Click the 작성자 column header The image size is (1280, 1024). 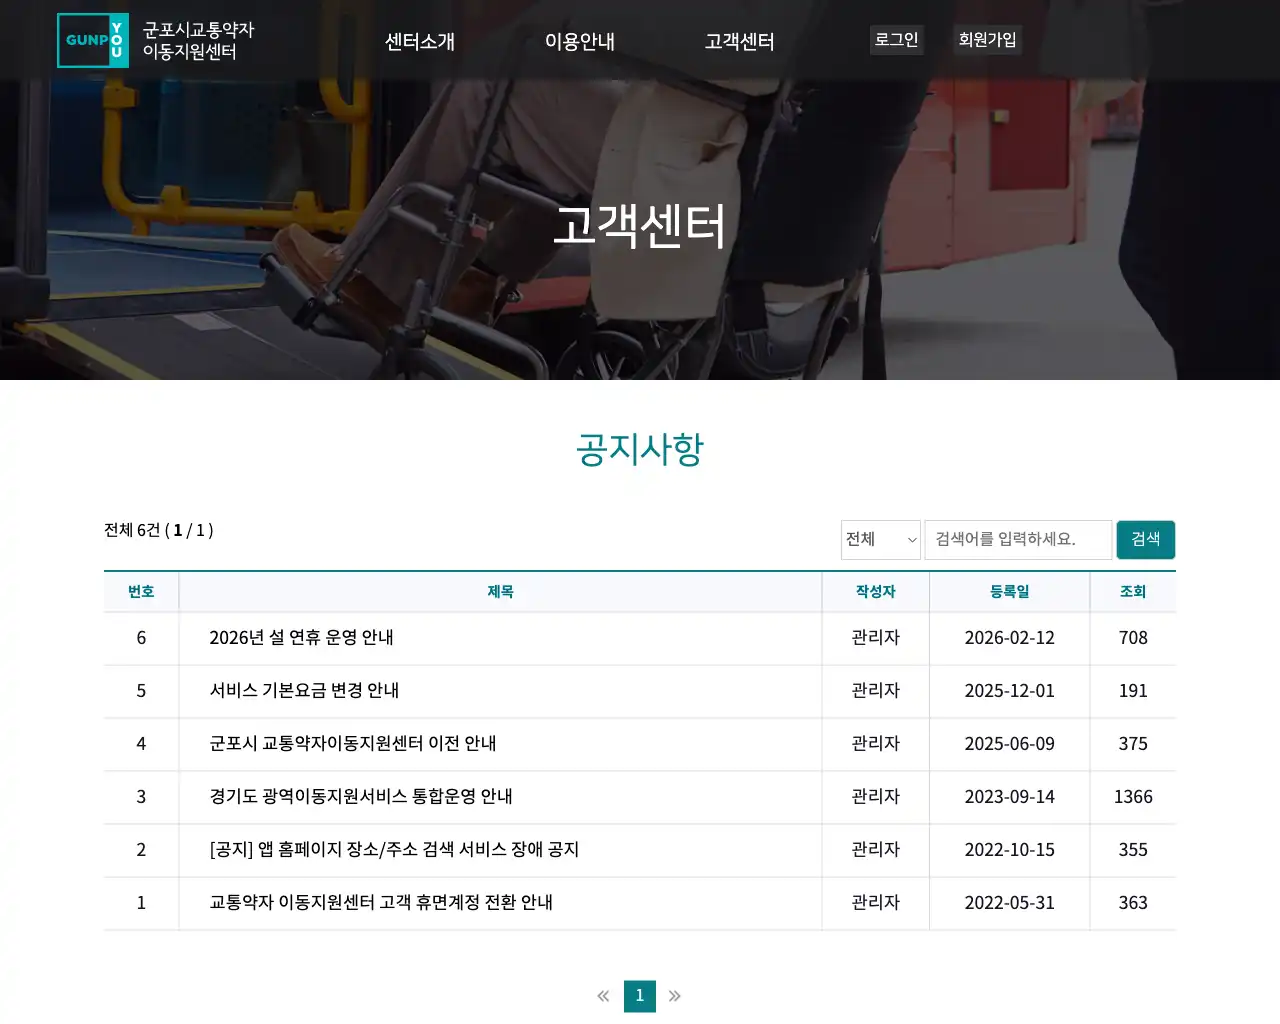point(876,592)
